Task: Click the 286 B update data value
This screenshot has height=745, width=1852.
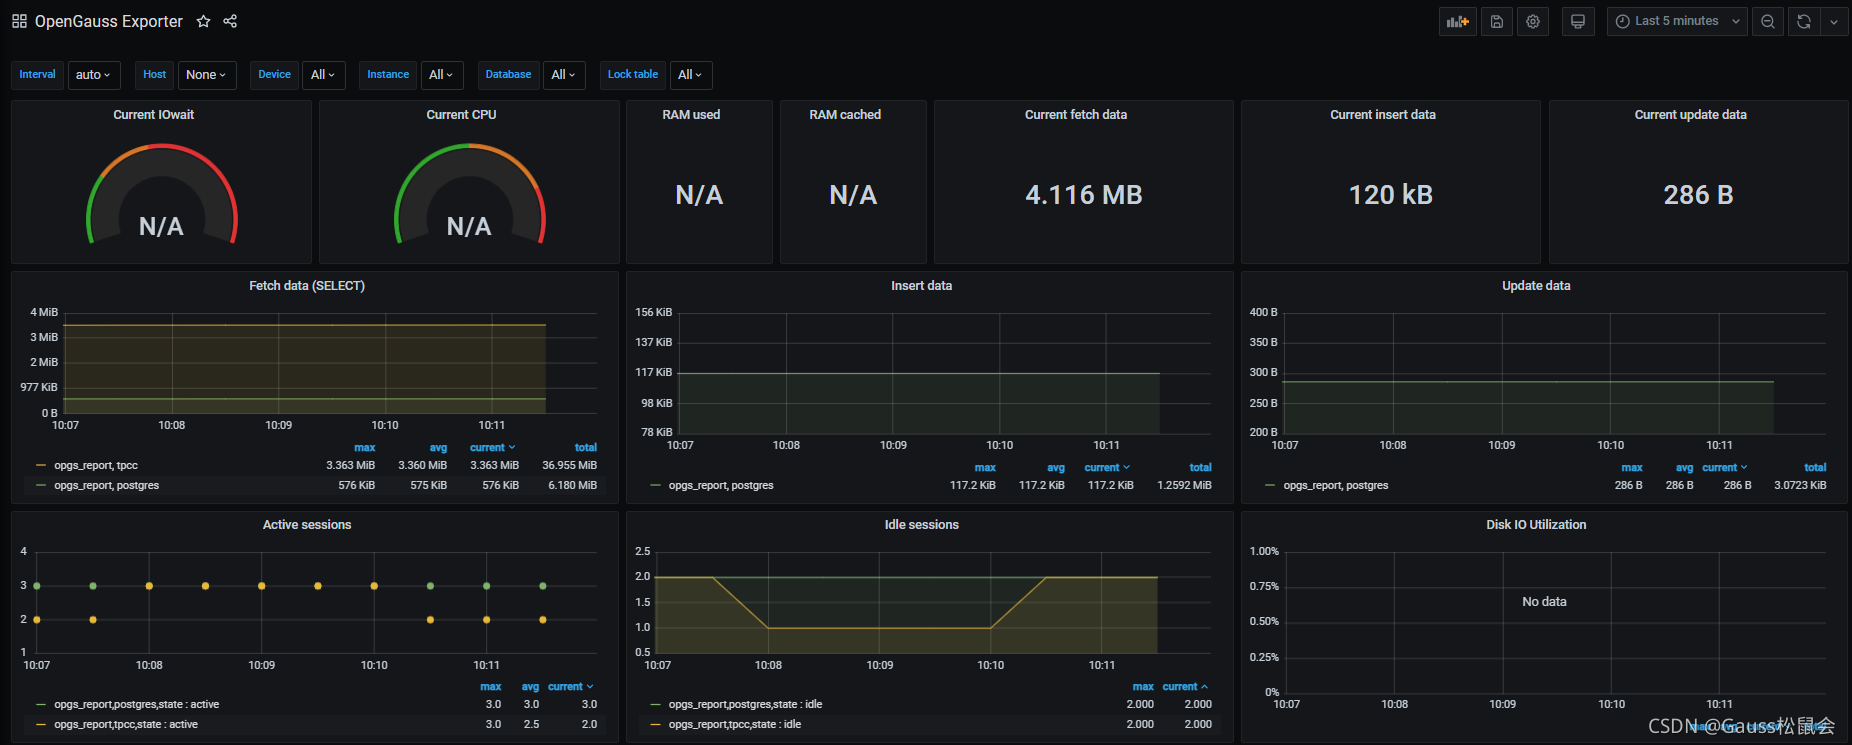Action: point(1698,195)
